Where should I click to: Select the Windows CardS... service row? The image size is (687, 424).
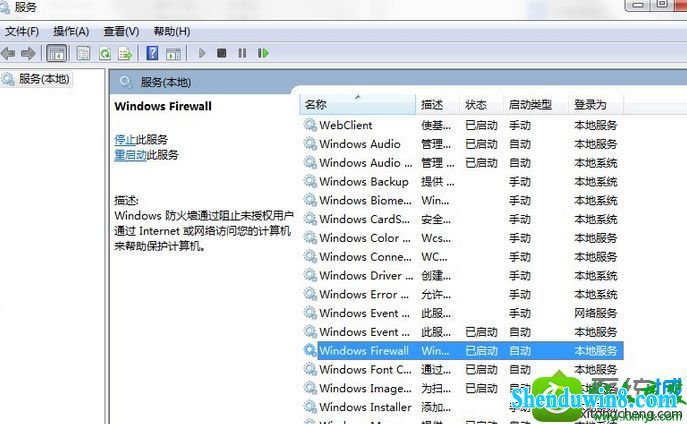click(x=462, y=219)
